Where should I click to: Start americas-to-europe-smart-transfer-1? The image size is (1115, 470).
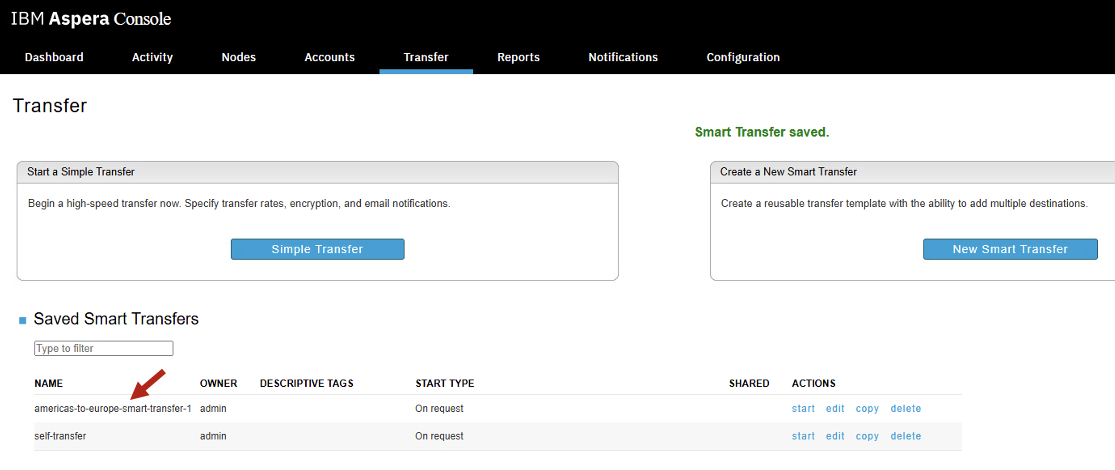pyautogui.click(x=803, y=409)
